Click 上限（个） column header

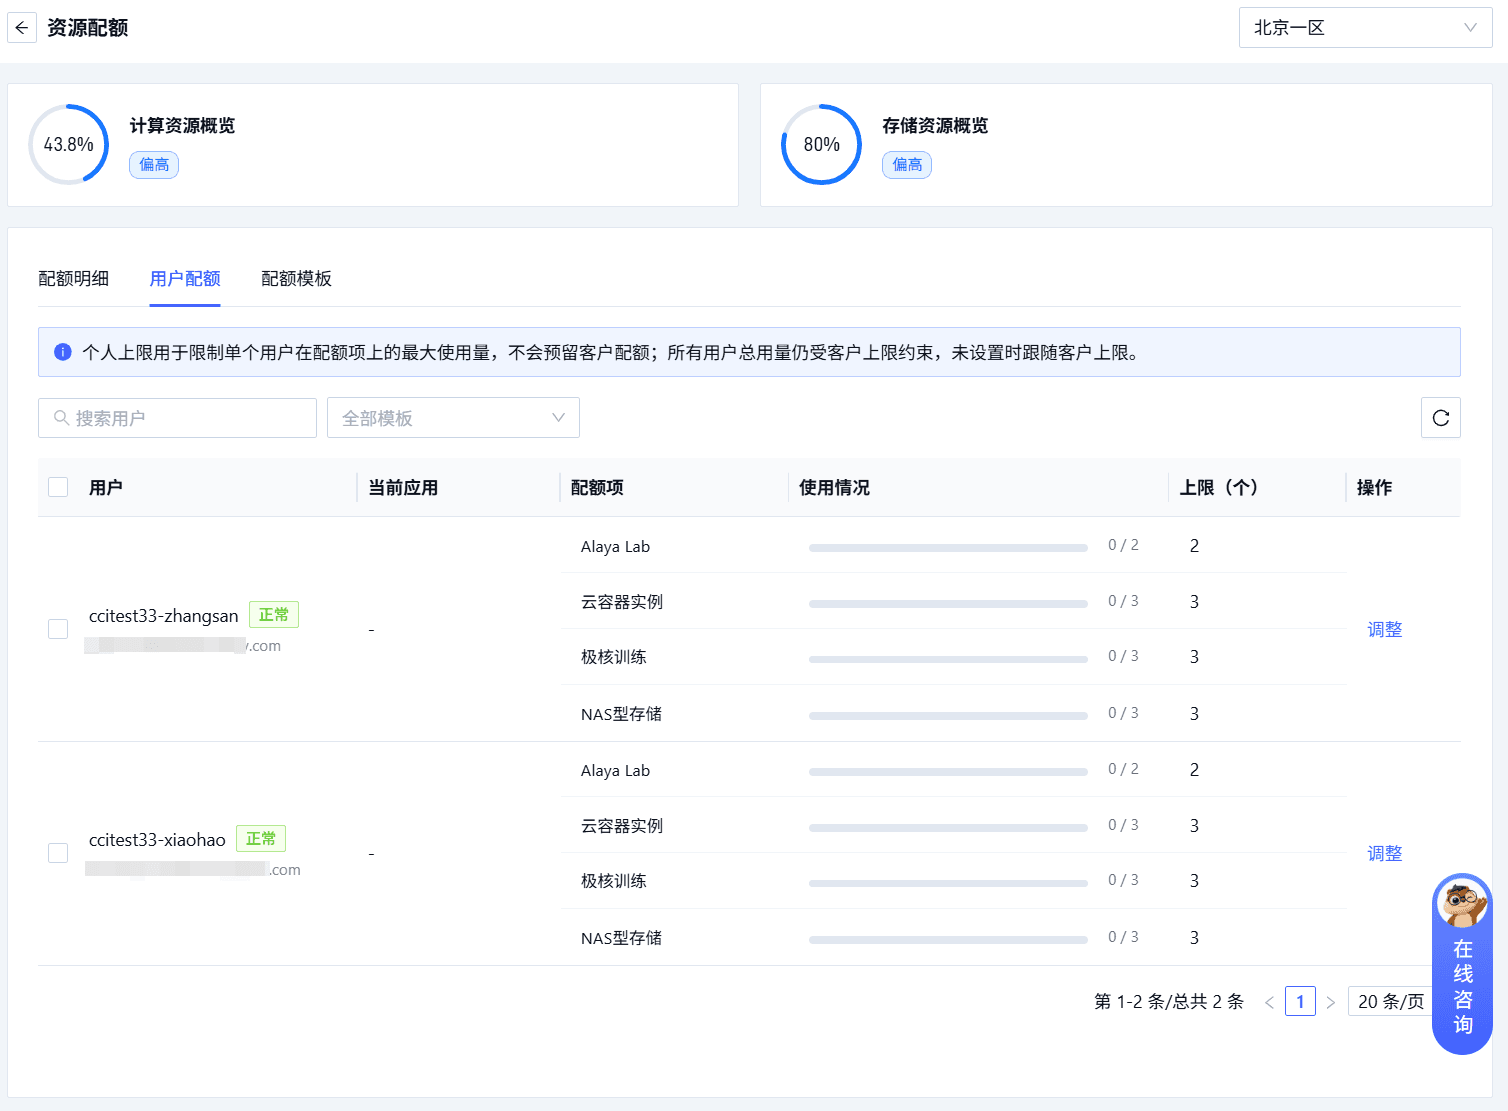[1218, 488]
